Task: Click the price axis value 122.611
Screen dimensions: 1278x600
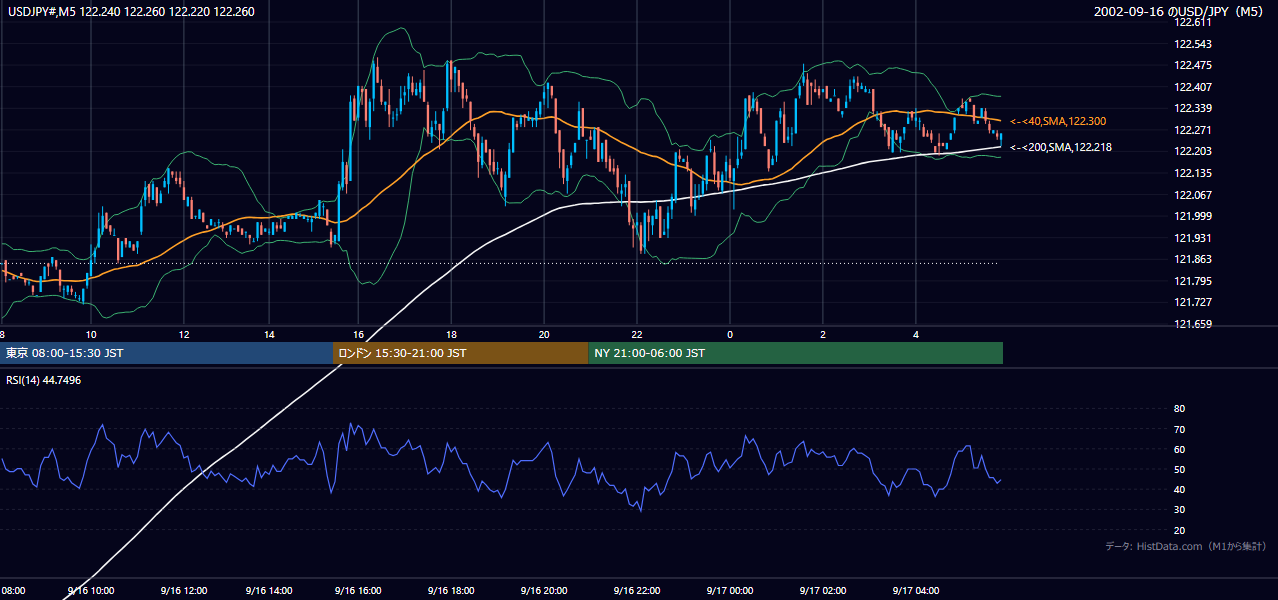Action: click(1192, 22)
